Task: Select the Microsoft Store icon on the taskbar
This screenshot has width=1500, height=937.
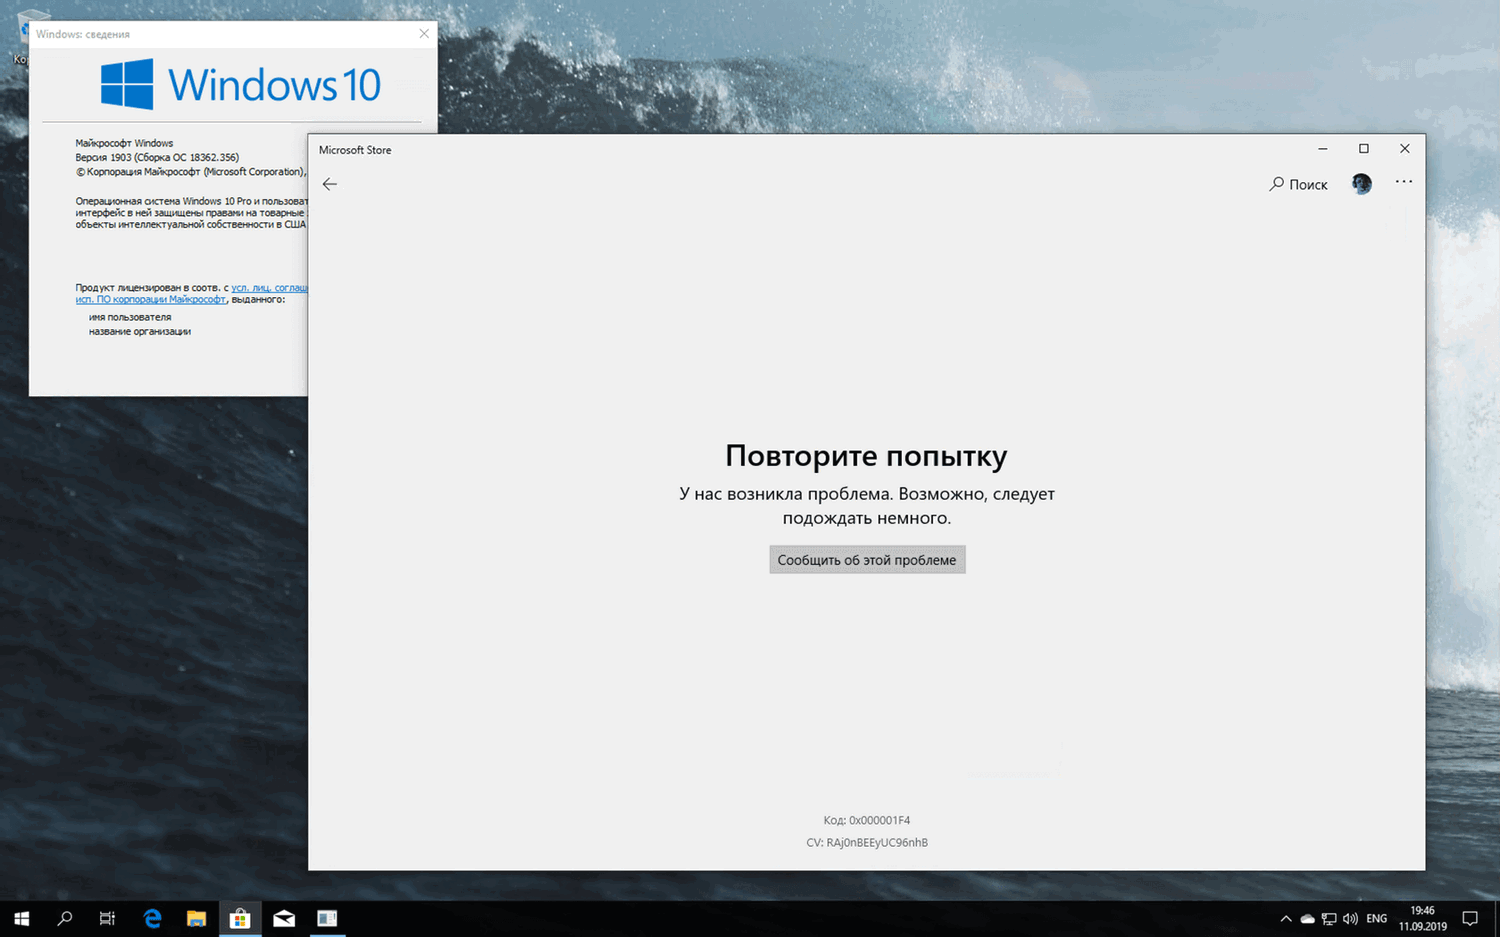Action: pyautogui.click(x=240, y=918)
